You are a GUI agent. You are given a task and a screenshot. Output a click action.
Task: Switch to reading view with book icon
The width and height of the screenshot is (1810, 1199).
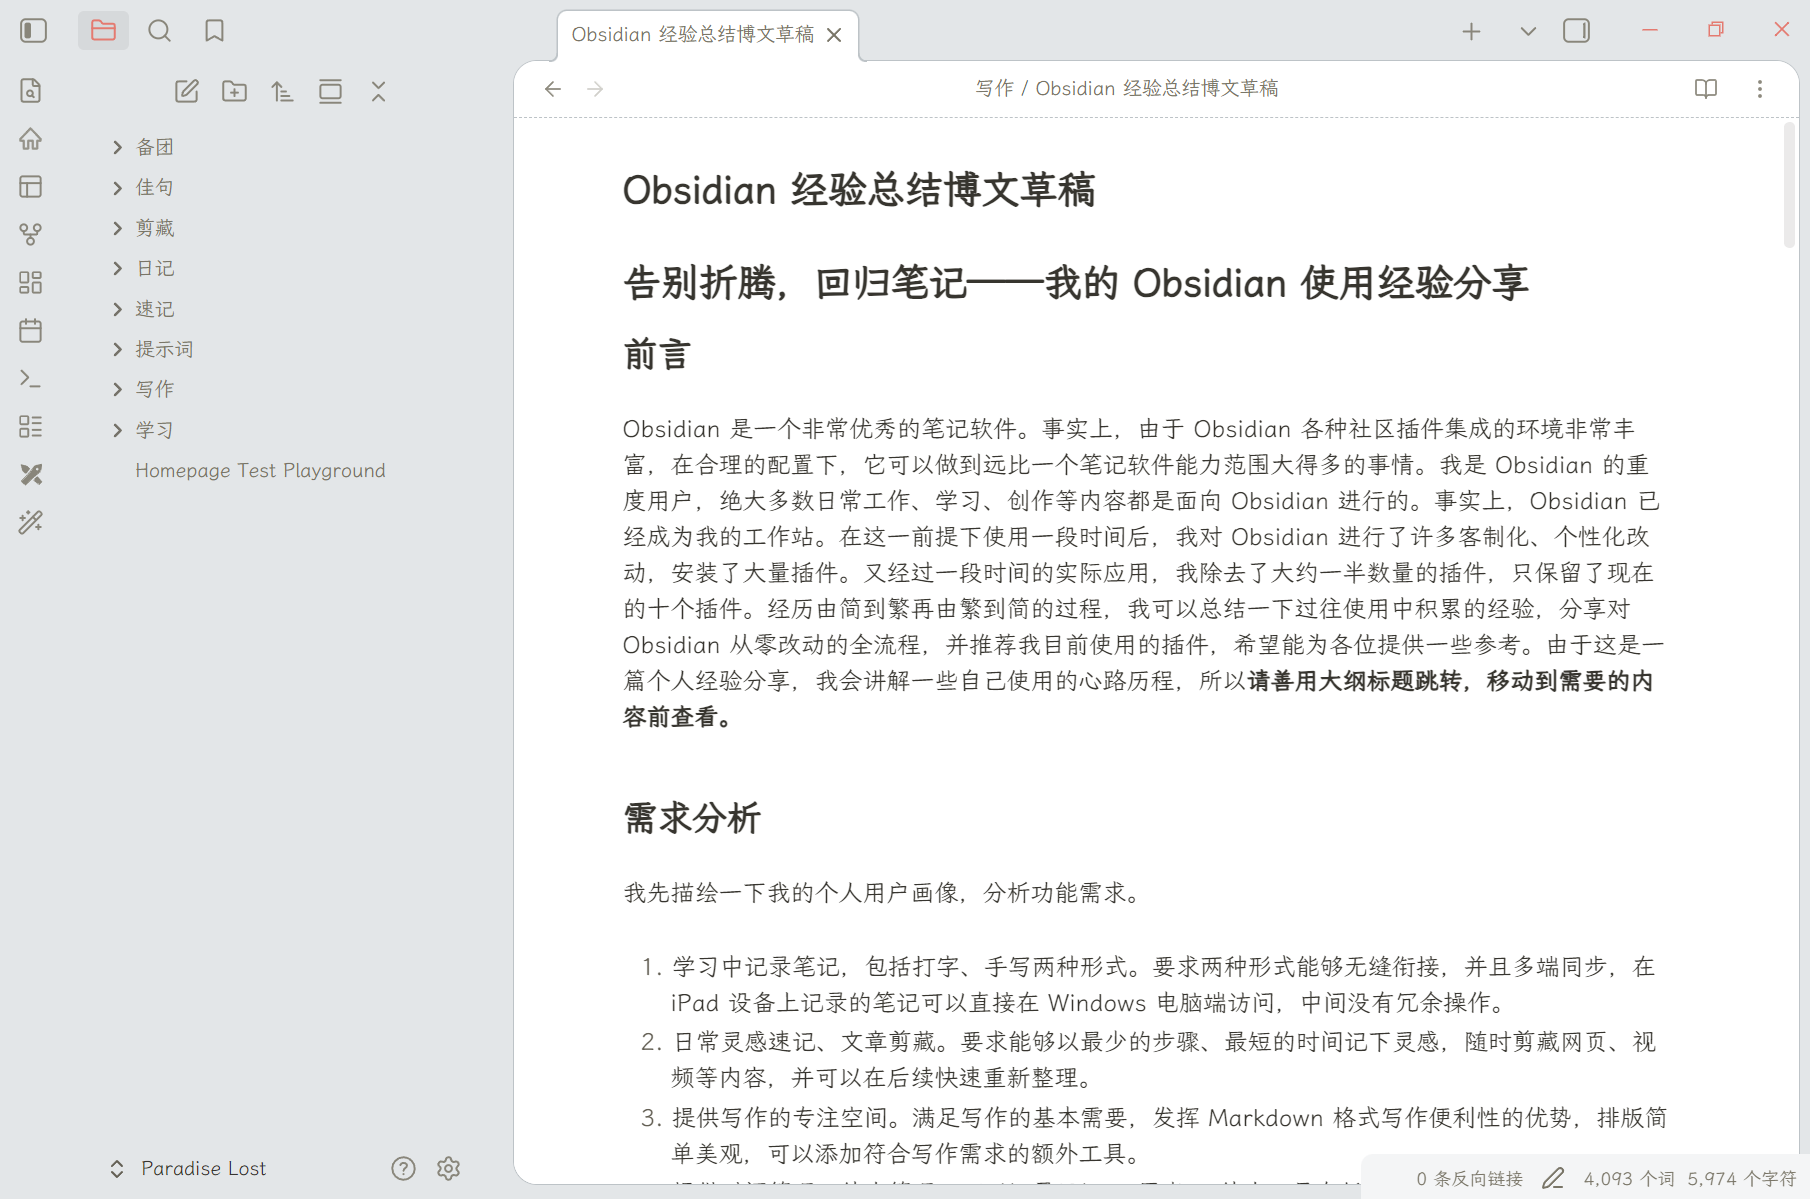[x=1706, y=89]
